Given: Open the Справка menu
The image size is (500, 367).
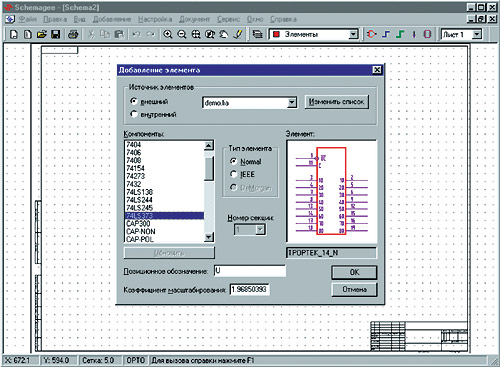Looking at the screenshot, I should click(283, 19).
